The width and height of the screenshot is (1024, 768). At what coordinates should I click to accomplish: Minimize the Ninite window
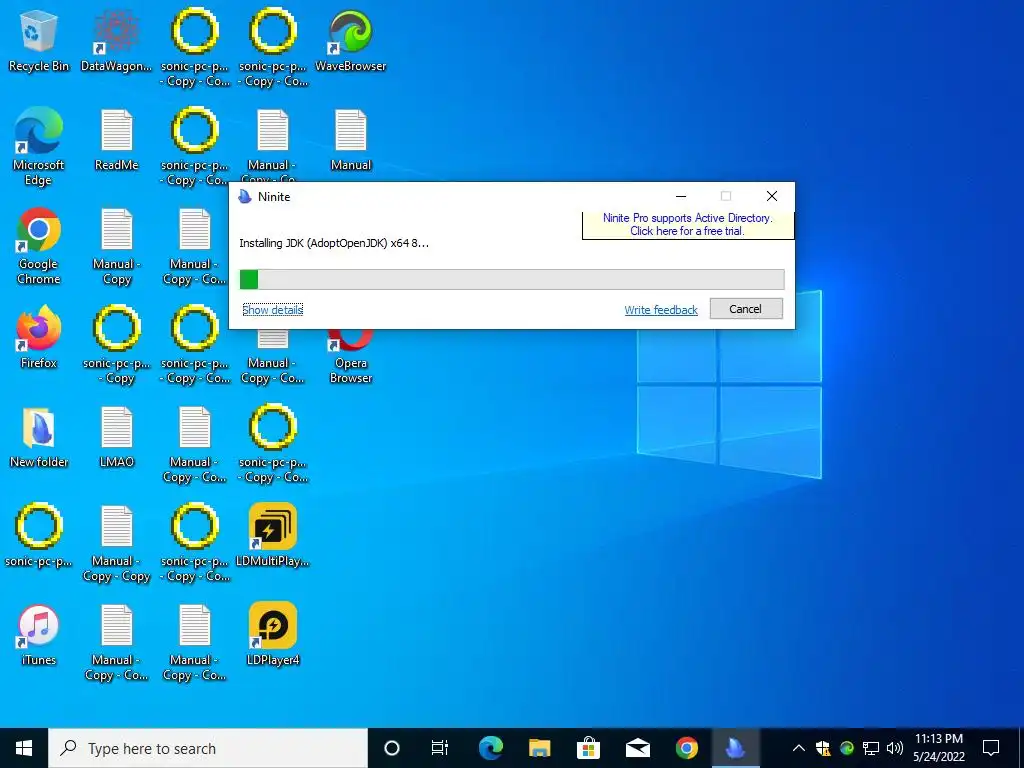click(x=680, y=196)
